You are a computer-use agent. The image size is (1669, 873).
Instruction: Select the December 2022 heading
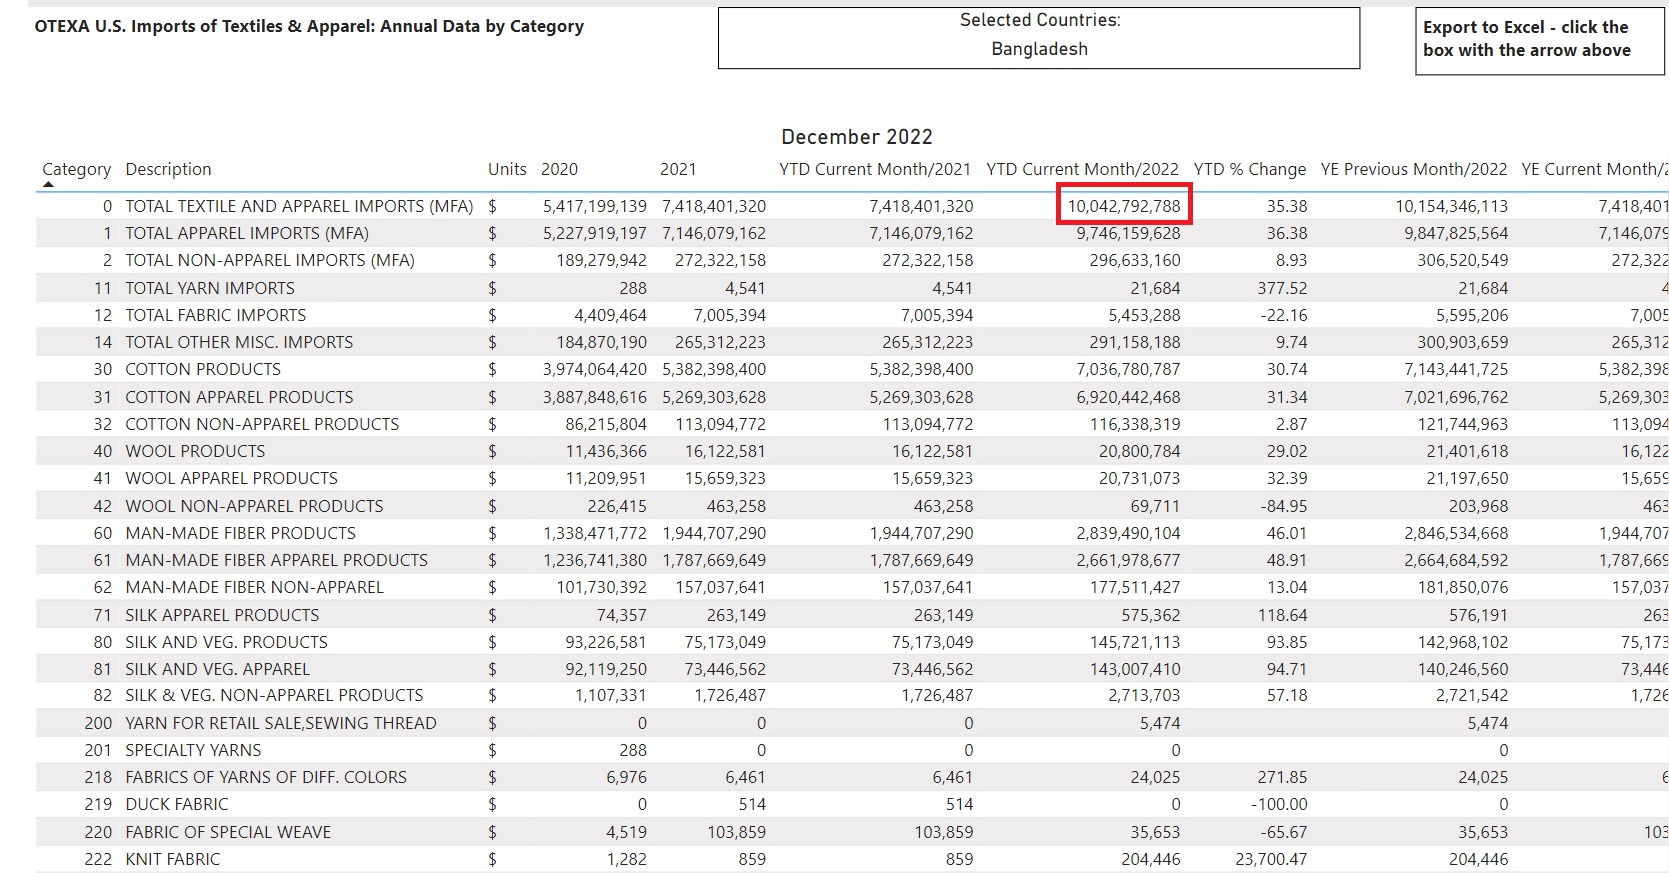click(x=857, y=137)
